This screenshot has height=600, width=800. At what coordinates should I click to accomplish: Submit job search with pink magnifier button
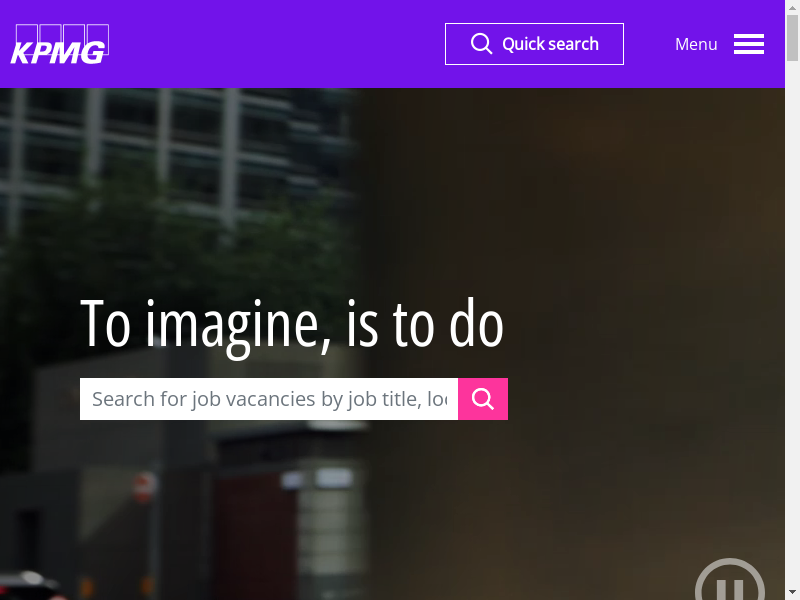pos(483,399)
